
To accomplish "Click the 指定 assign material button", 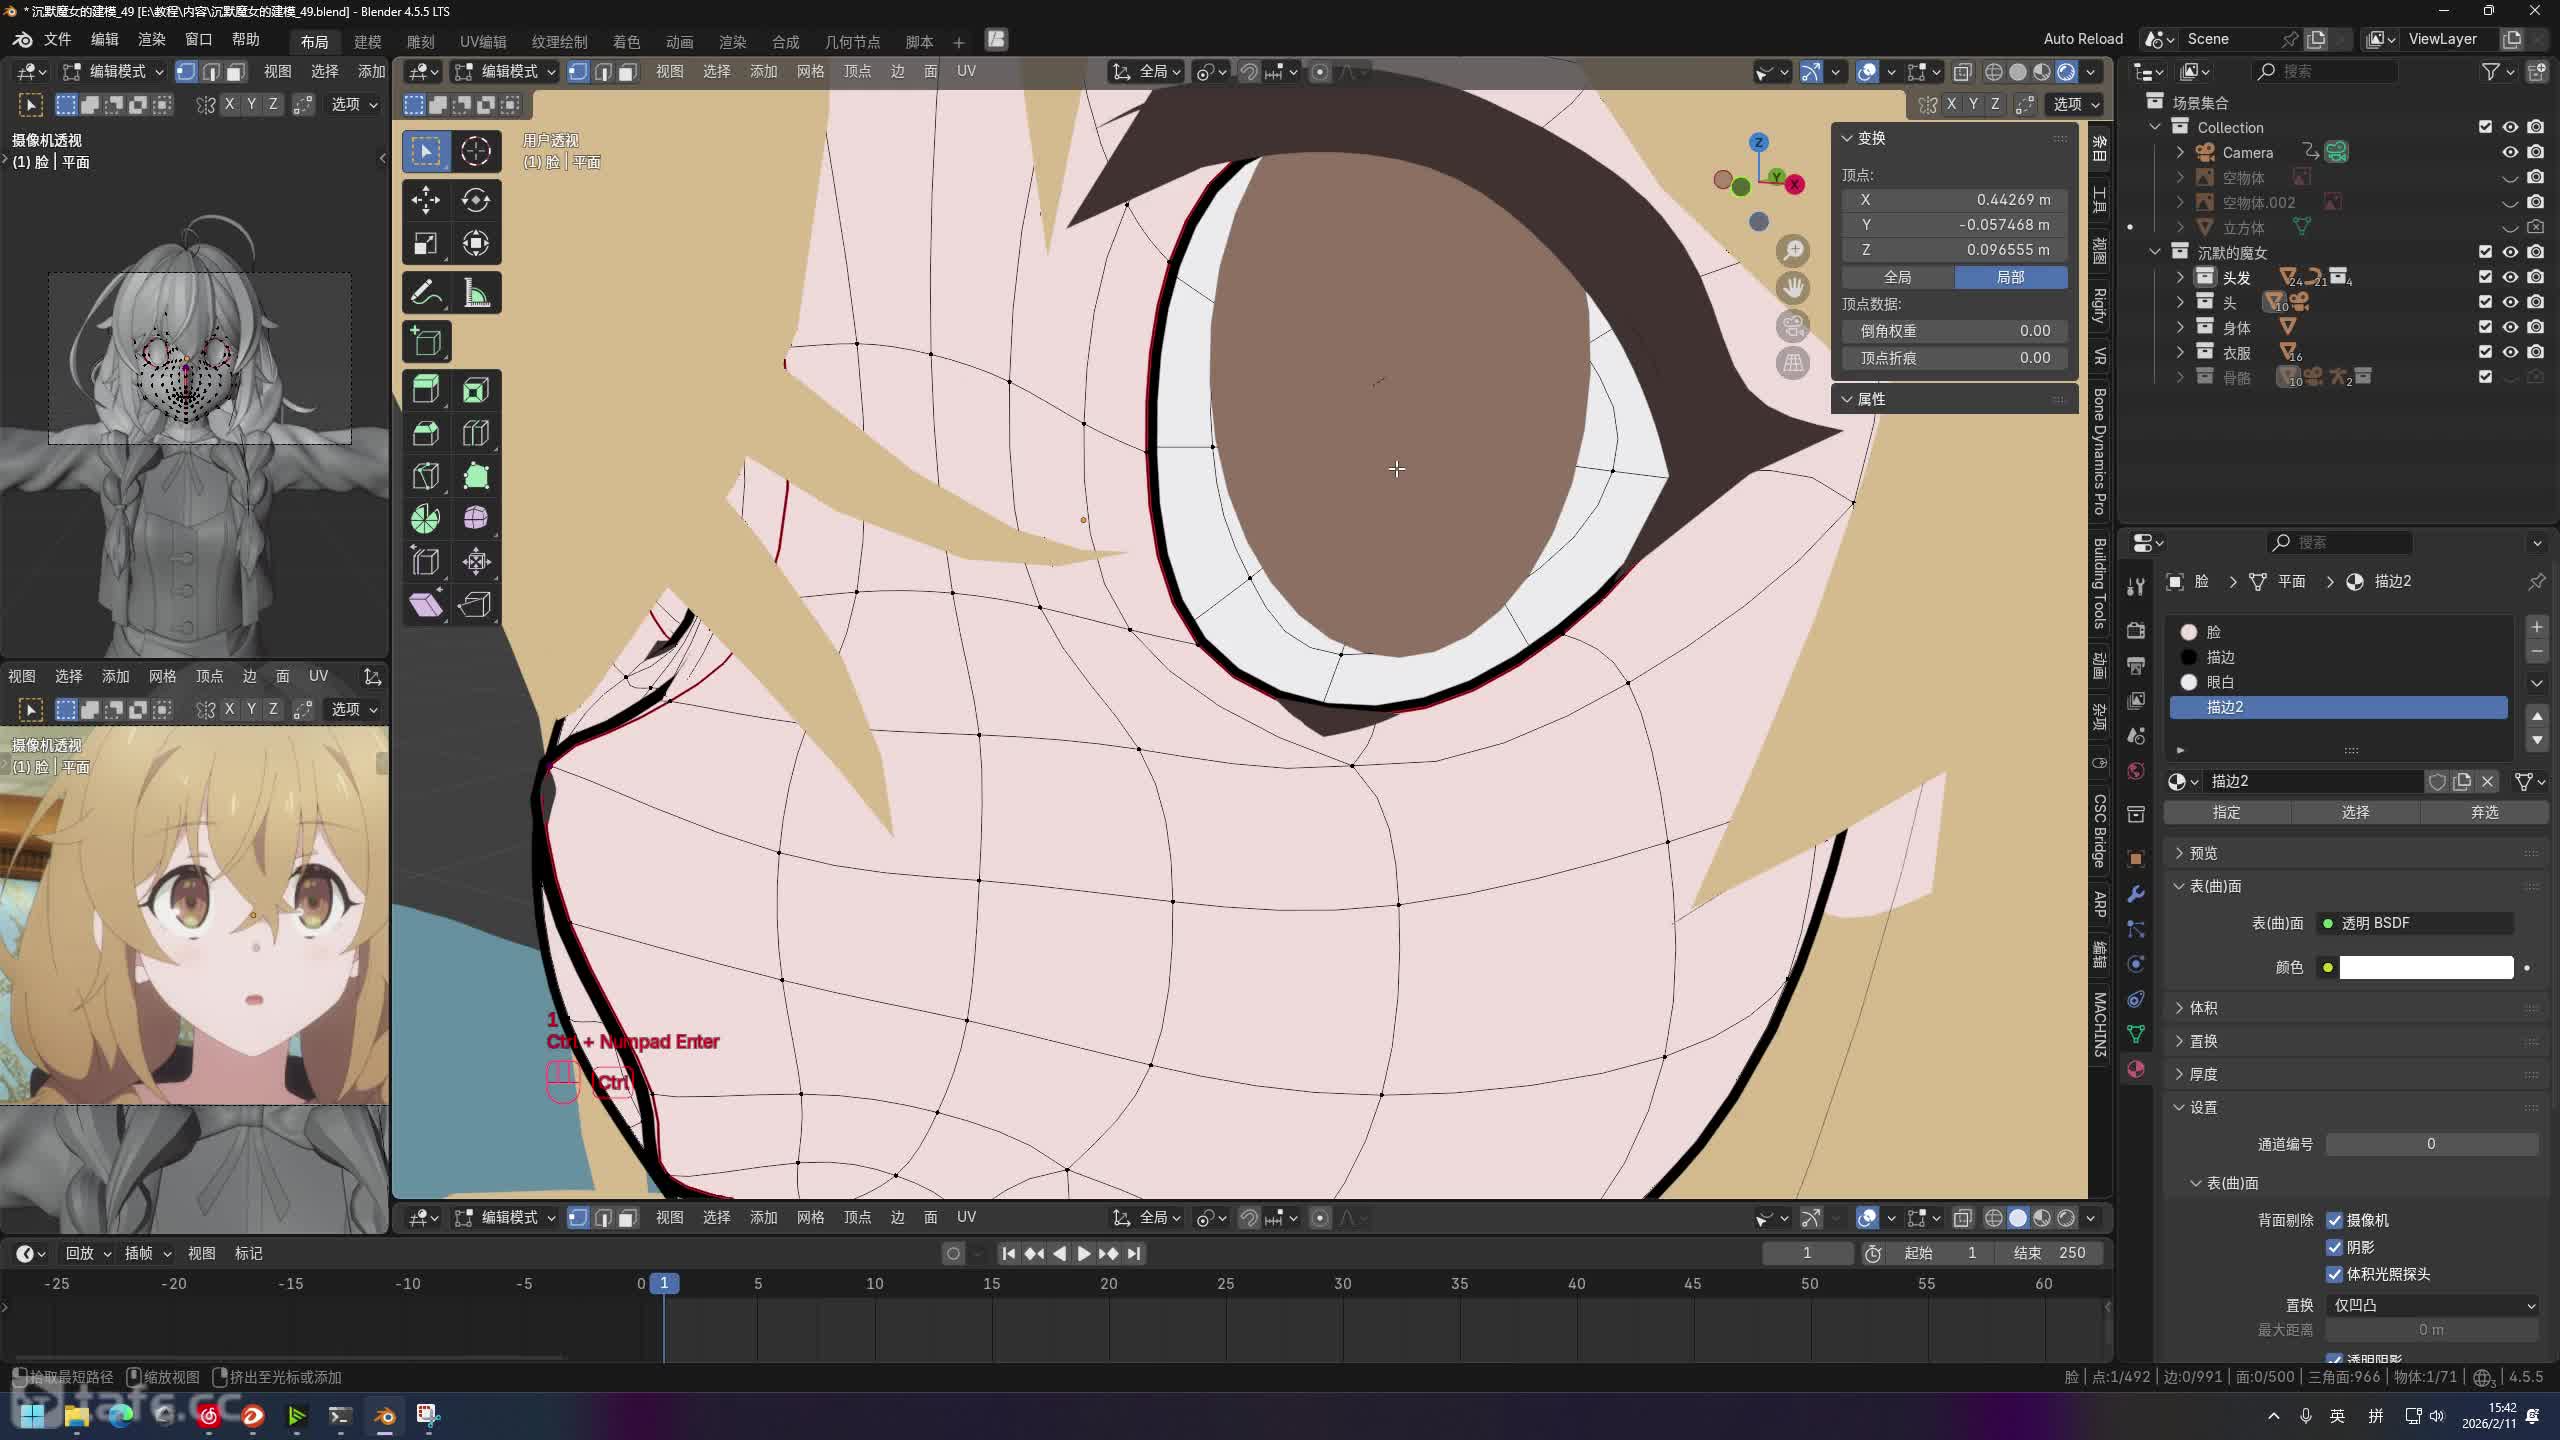I will click(2226, 812).
